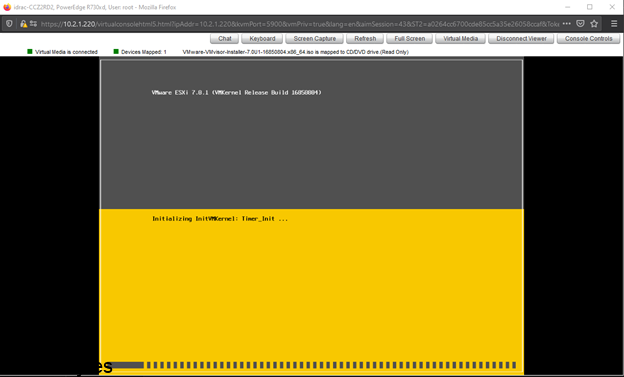
Task: Switch viewer to Full Screen
Action: [x=410, y=39]
